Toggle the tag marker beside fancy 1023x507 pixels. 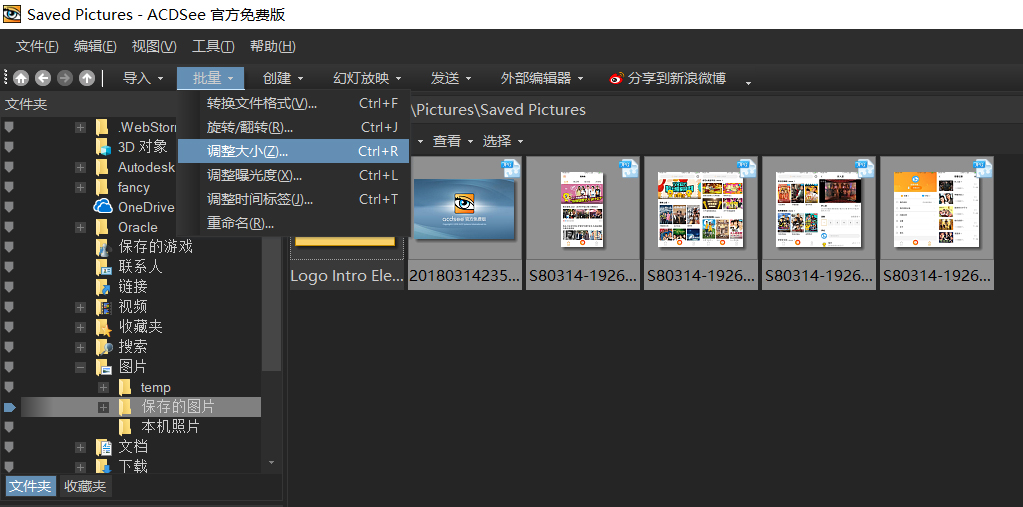pyautogui.click(x=9, y=187)
